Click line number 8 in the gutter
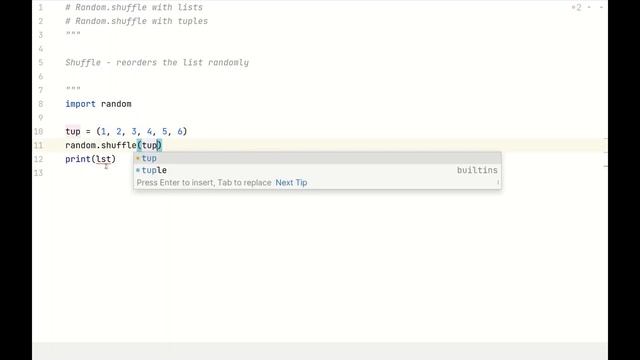 tap(40, 104)
